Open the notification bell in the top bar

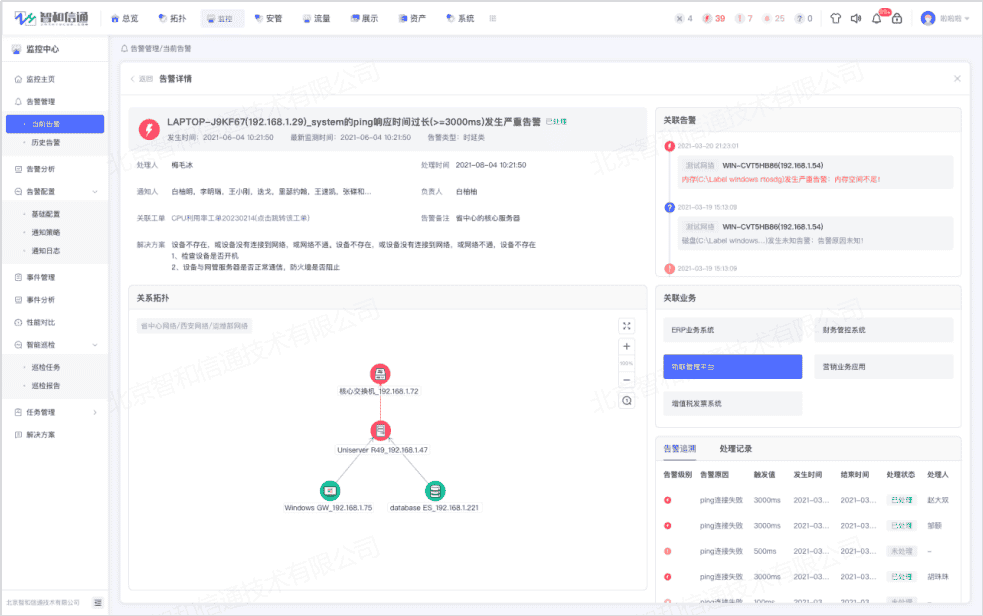click(x=876, y=17)
